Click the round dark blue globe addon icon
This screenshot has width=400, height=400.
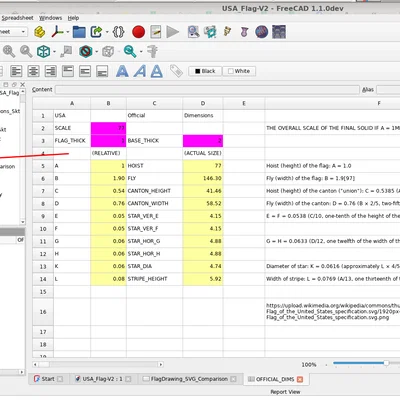coord(262,32)
